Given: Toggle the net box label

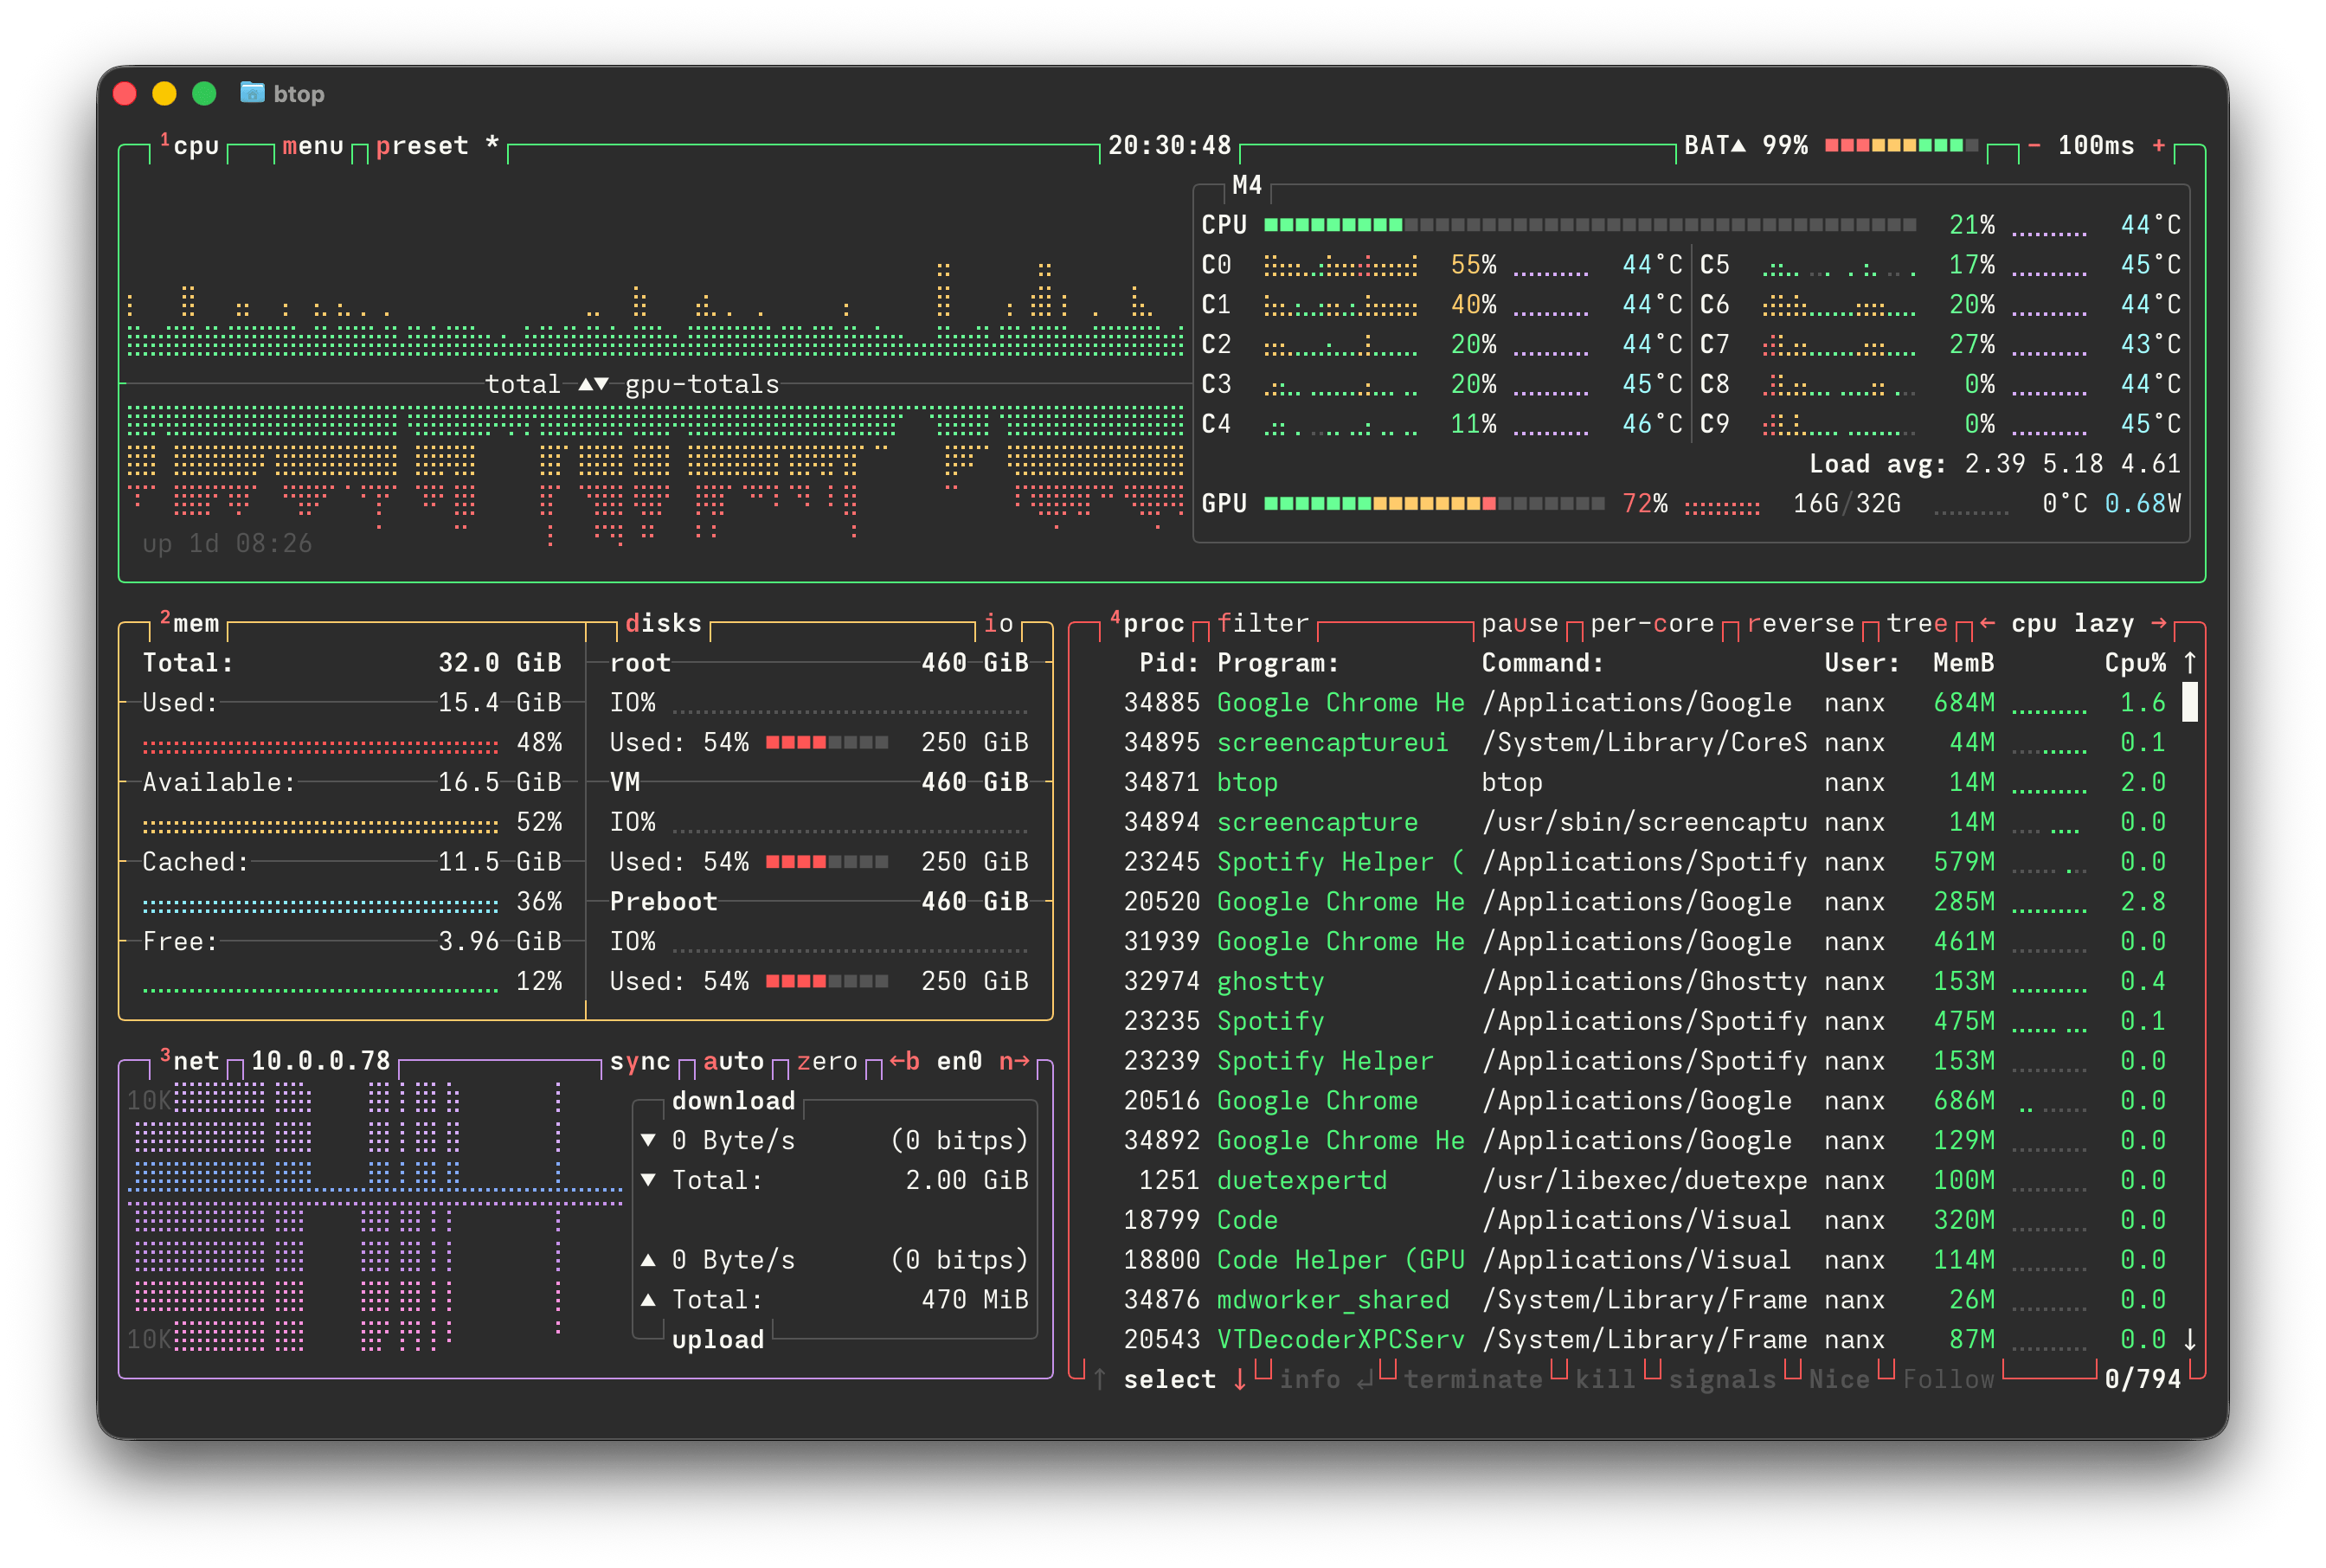Looking at the screenshot, I should tap(189, 1061).
